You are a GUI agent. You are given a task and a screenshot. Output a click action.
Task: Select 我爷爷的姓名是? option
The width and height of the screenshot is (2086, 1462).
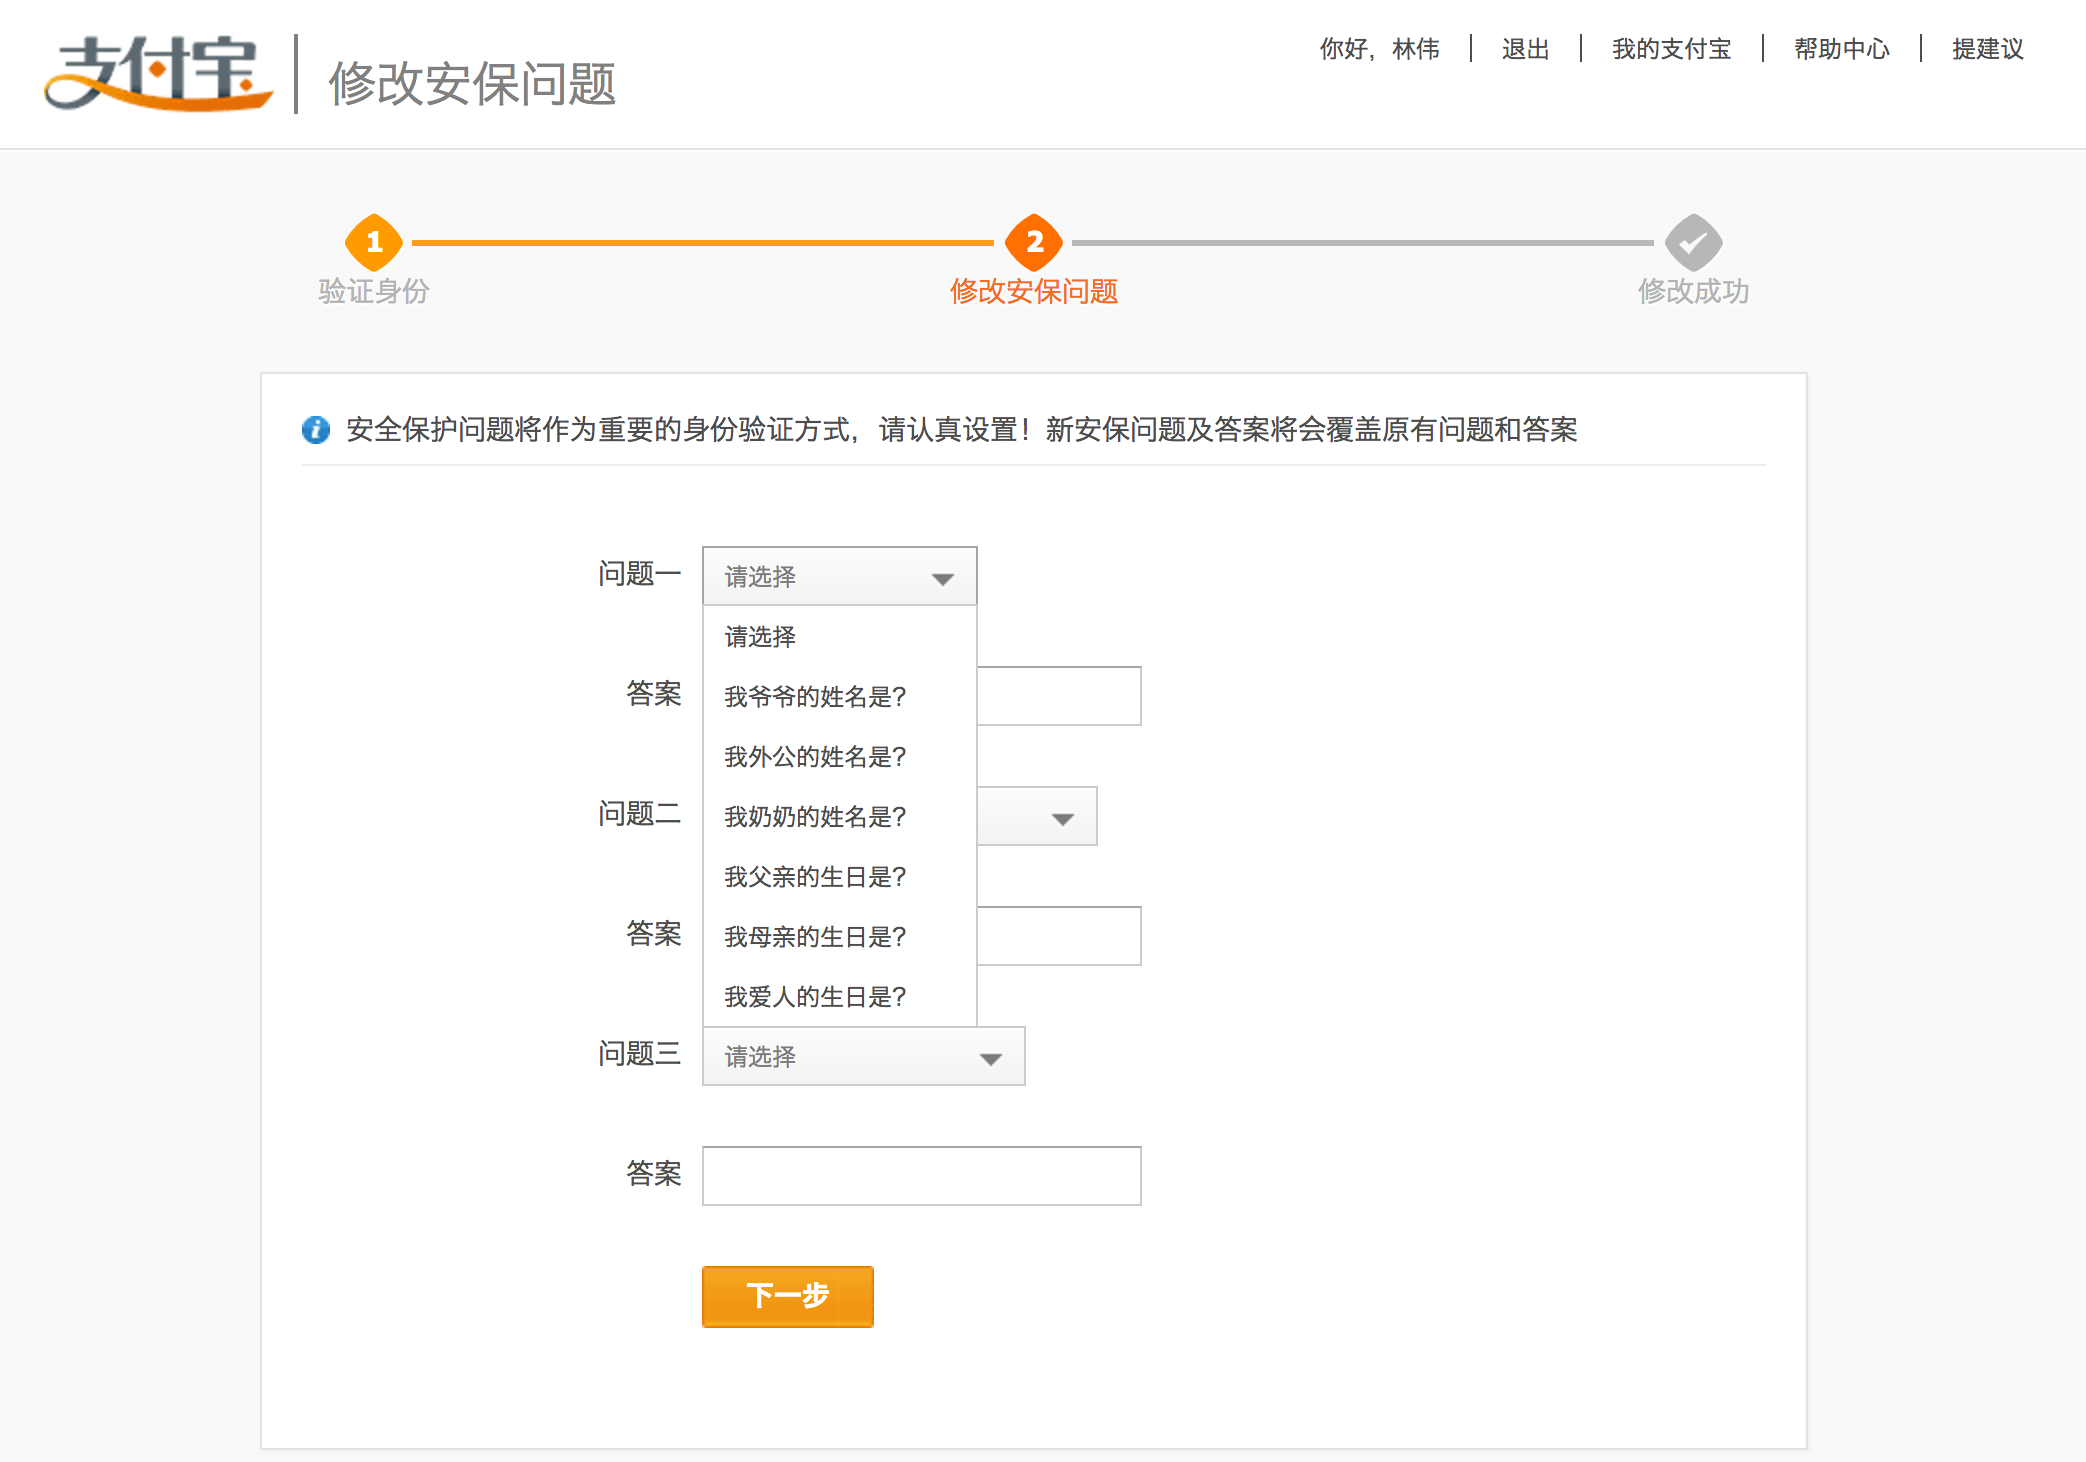click(815, 697)
